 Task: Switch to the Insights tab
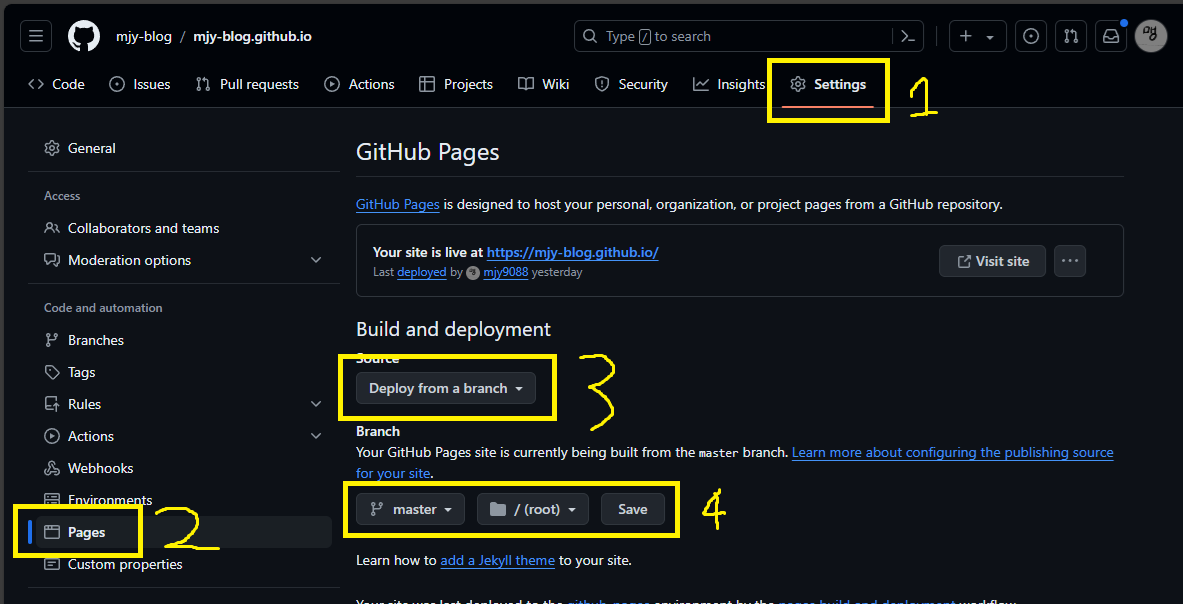coord(729,84)
